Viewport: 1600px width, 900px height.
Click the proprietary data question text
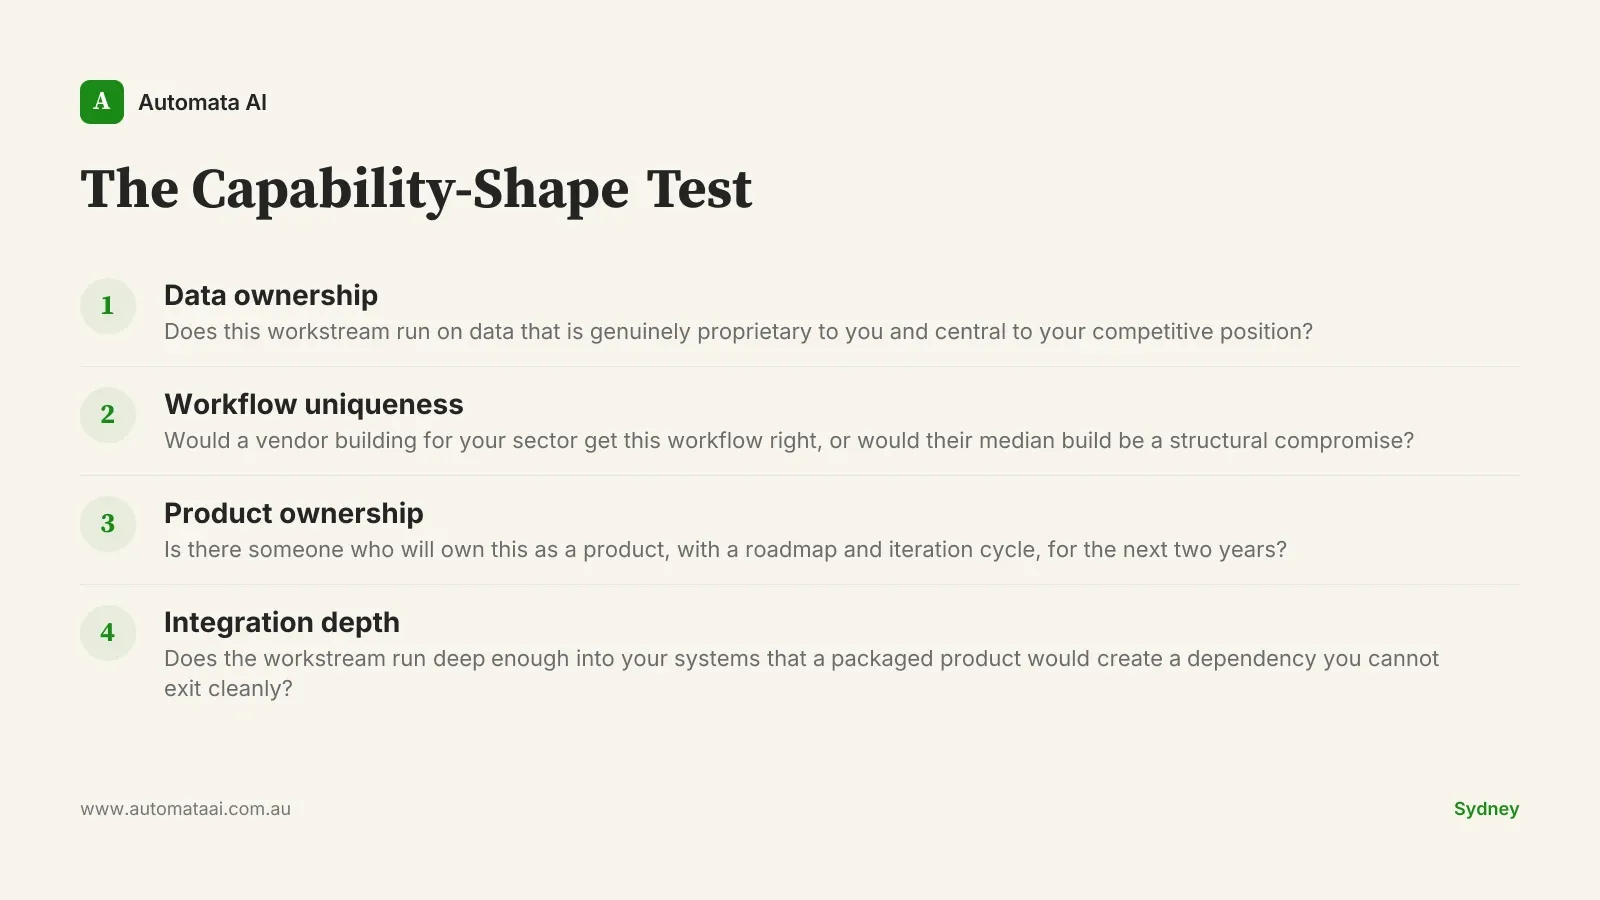(738, 332)
